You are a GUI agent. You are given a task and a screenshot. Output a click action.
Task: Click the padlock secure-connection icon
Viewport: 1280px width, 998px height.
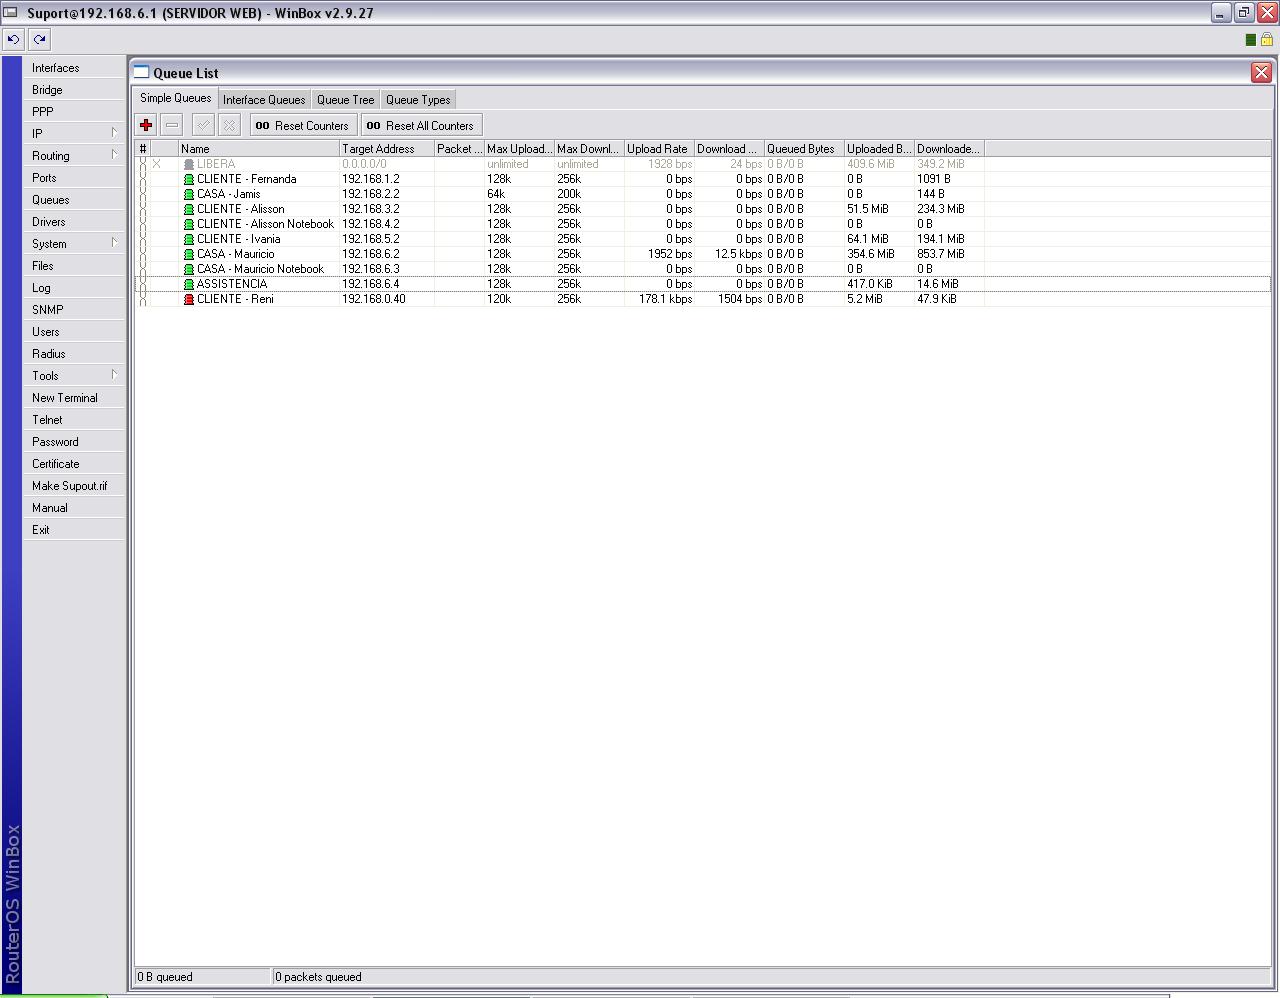tap(1267, 40)
